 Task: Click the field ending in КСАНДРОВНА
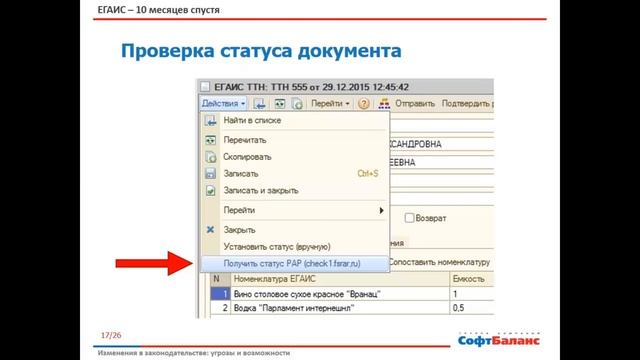442,144
